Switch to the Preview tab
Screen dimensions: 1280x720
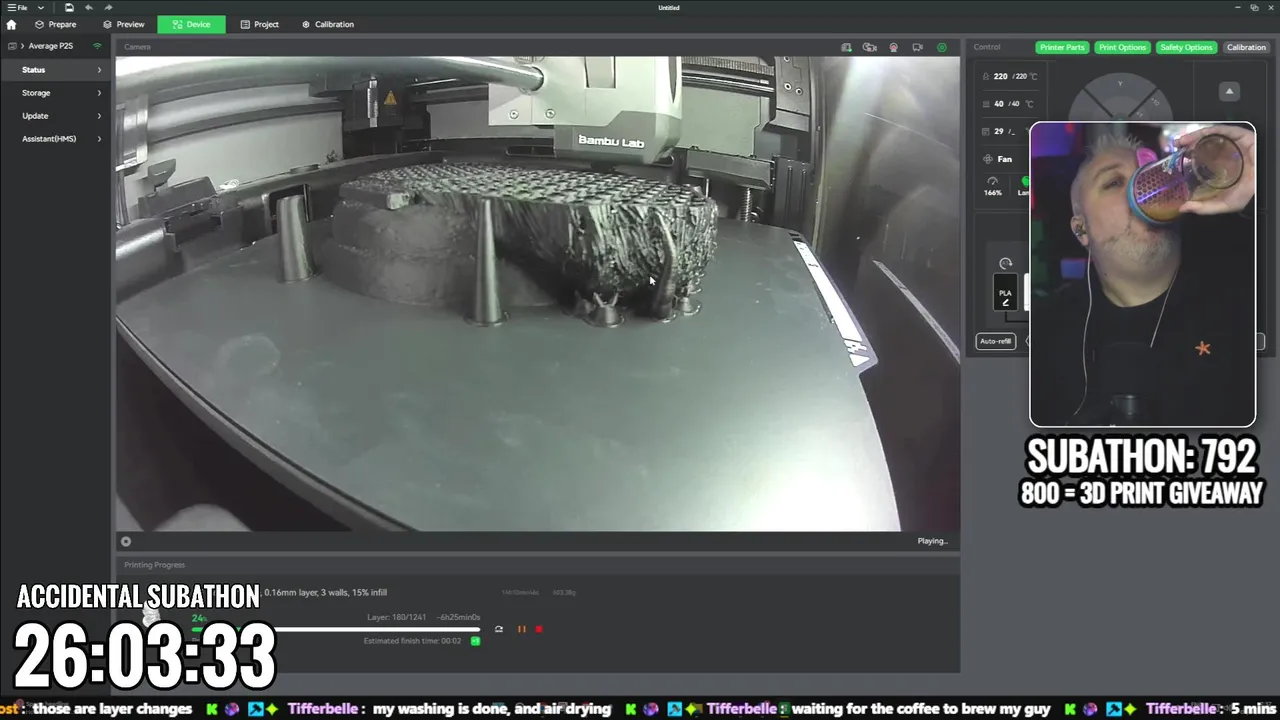click(x=124, y=24)
